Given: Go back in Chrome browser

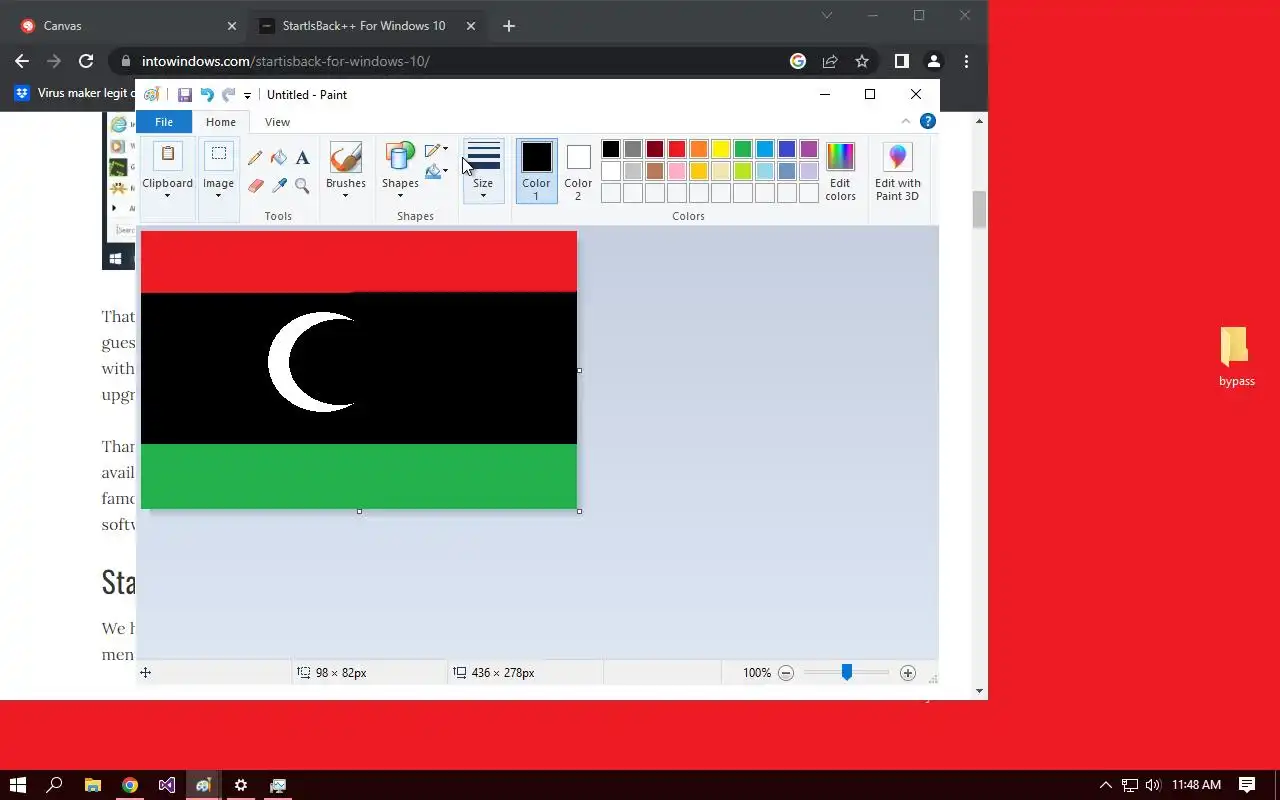Looking at the screenshot, I should (x=22, y=61).
